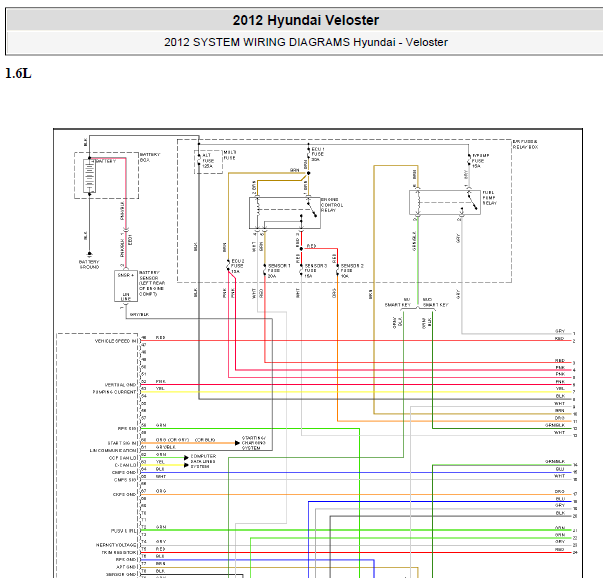The width and height of the screenshot is (603, 578).
Task: Click the 'C-CAN LO' pin label
Action: [x=124, y=465]
